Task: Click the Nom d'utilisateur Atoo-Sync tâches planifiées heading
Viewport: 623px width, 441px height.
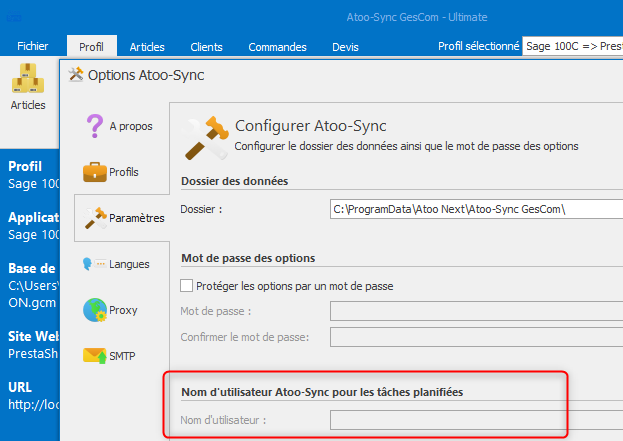Action: pos(322,392)
